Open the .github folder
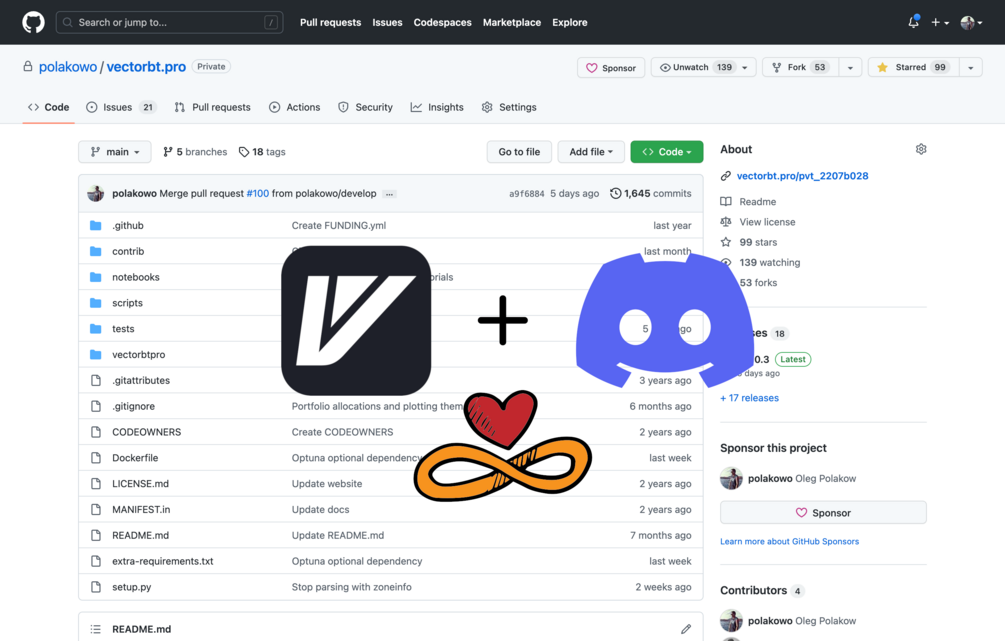The height and width of the screenshot is (641, 1005). 128,226
